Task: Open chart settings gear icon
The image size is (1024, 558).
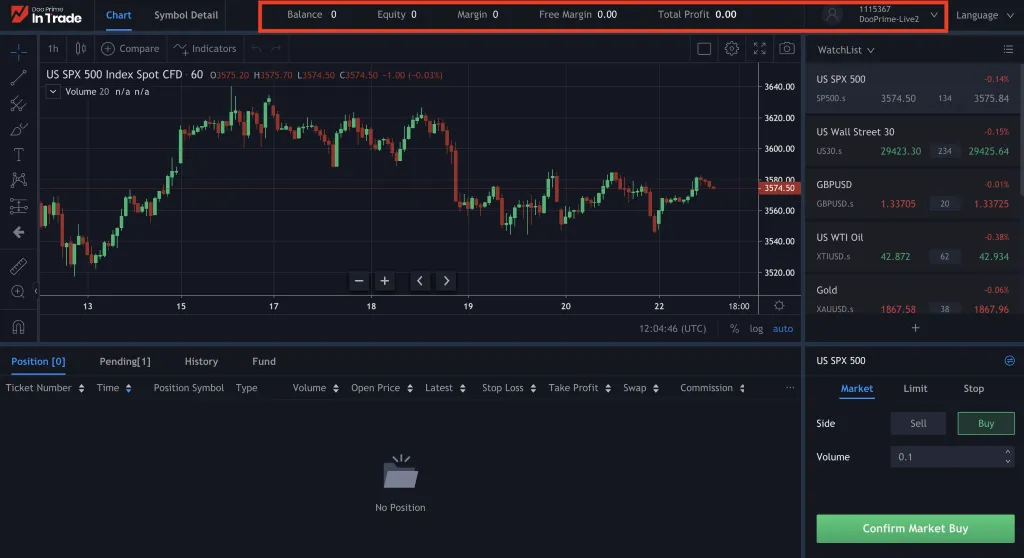Action: [731, 48]
